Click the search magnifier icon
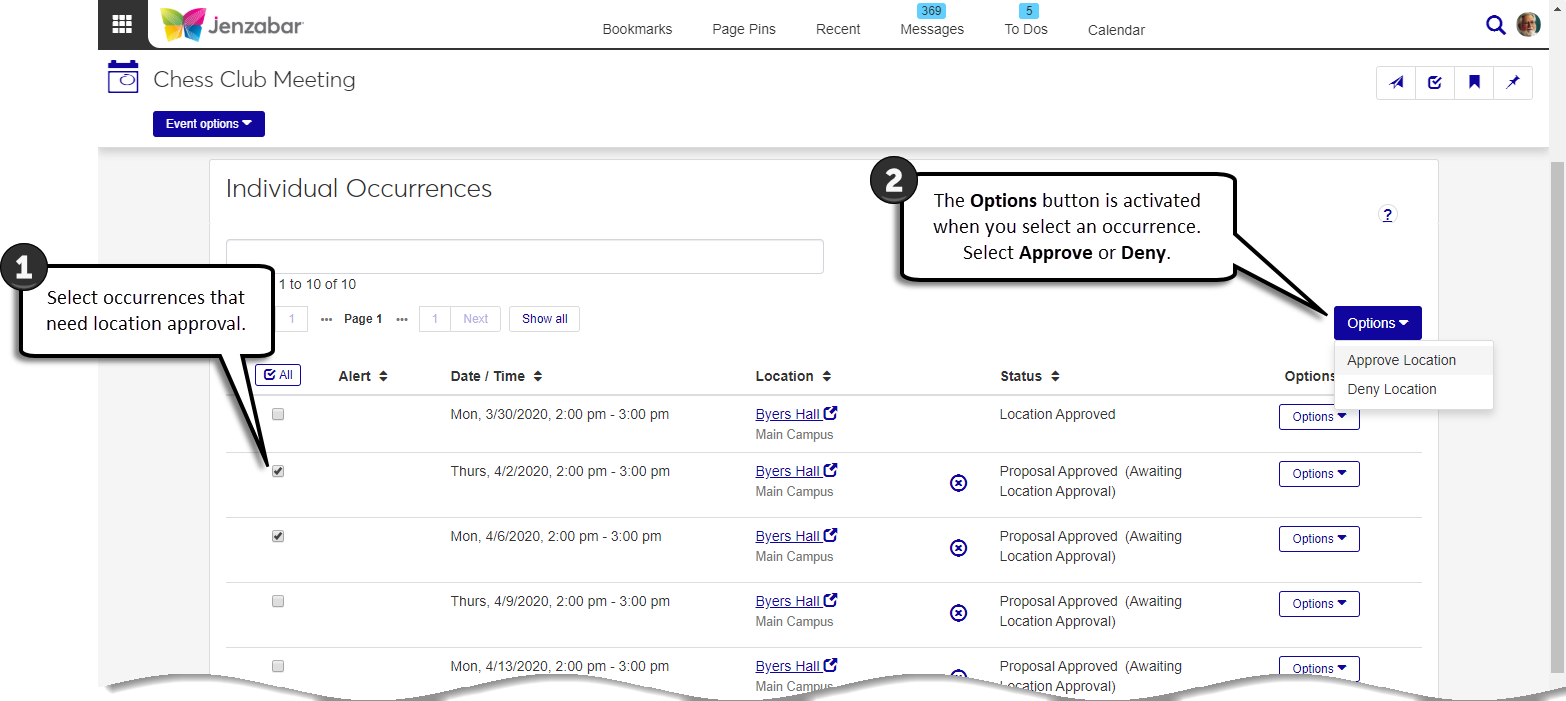The width and height of the screenshot is (1566, 701). point(1495,25)
